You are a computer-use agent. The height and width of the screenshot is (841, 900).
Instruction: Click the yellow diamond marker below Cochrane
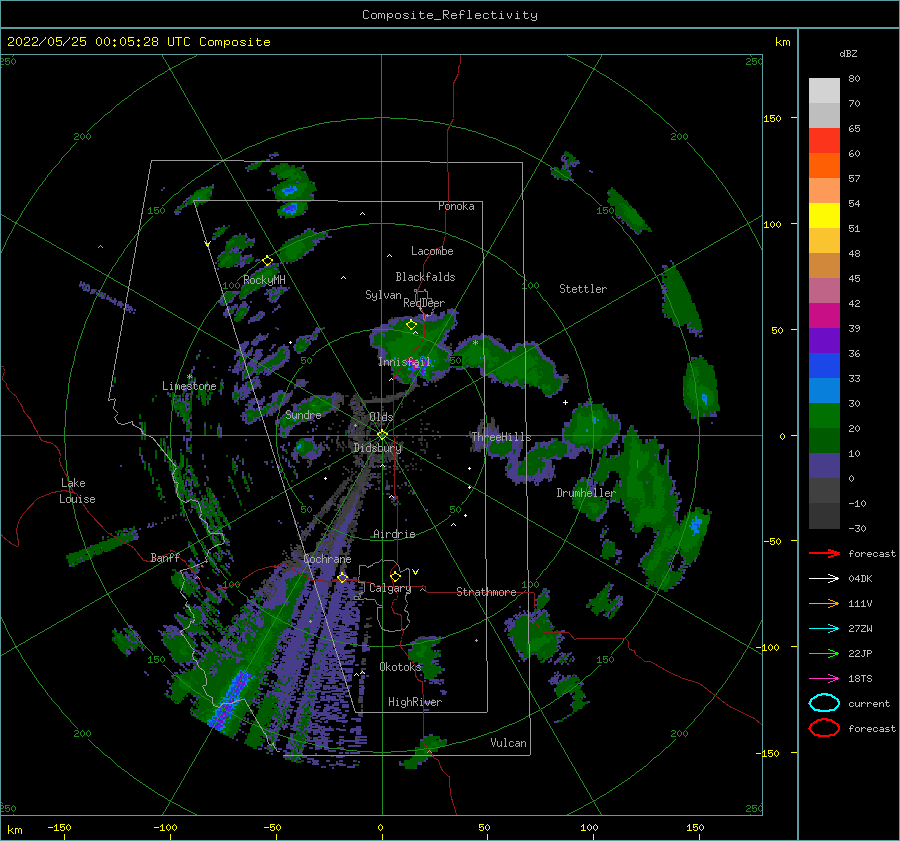click(x=342, y=577)
